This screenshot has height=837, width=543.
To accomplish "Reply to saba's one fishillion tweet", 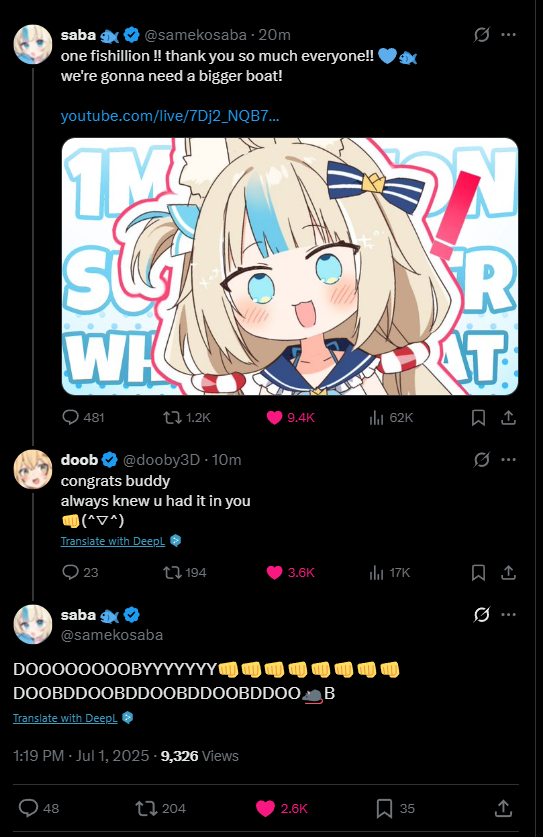I will pos(70,417).
